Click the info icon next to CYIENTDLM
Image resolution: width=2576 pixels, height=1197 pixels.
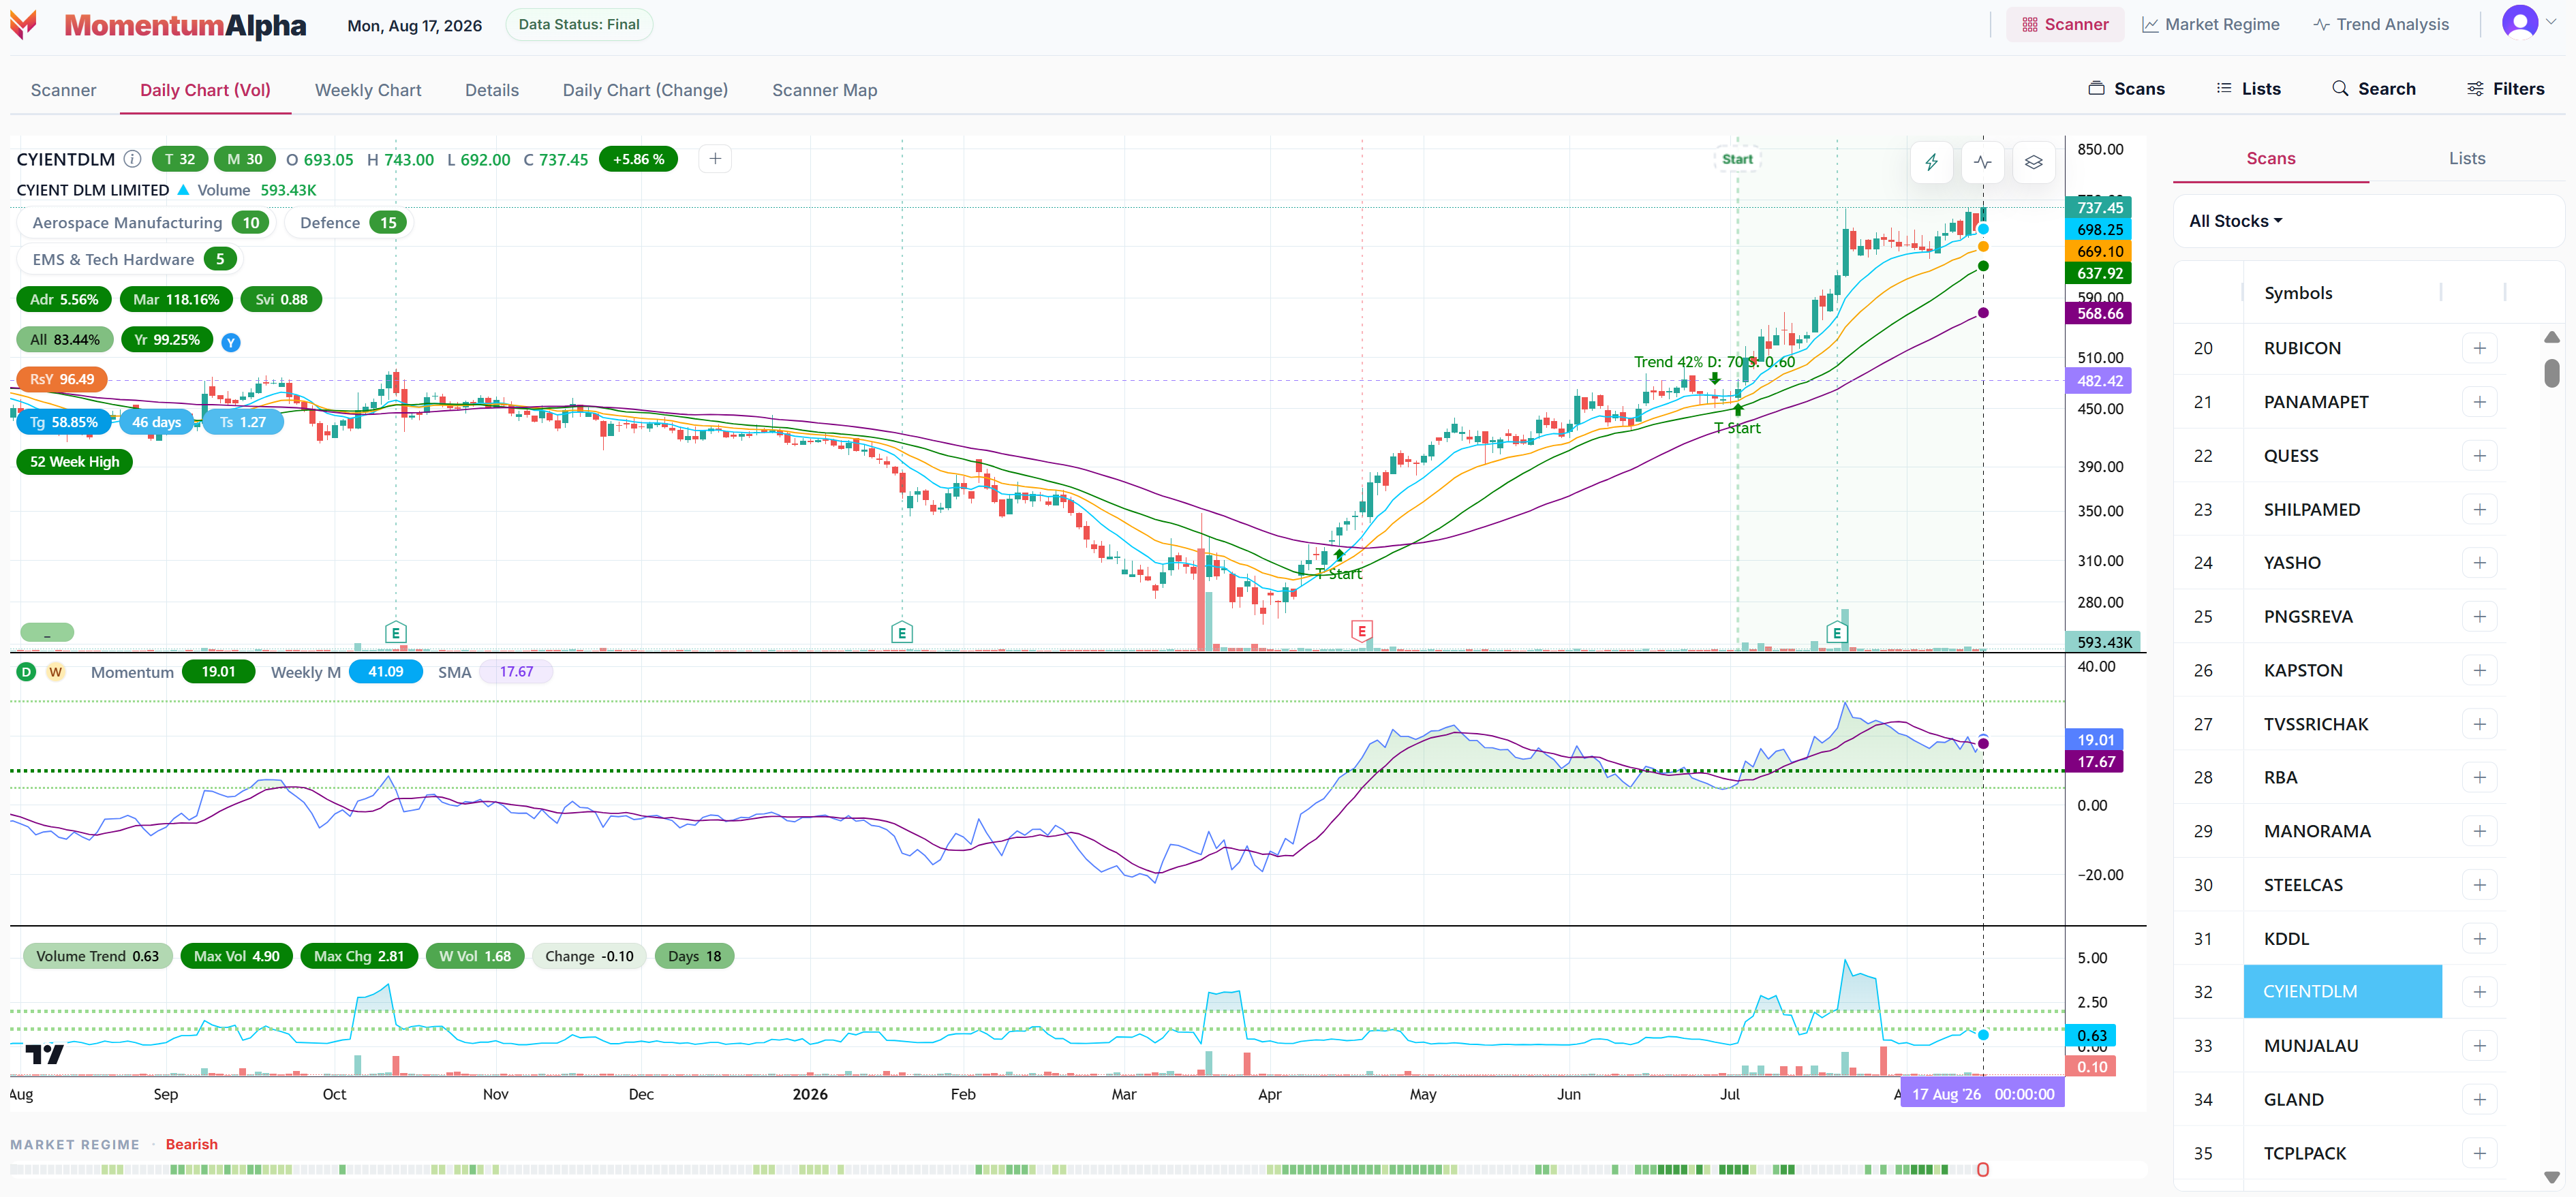click(x=132, y=159)
